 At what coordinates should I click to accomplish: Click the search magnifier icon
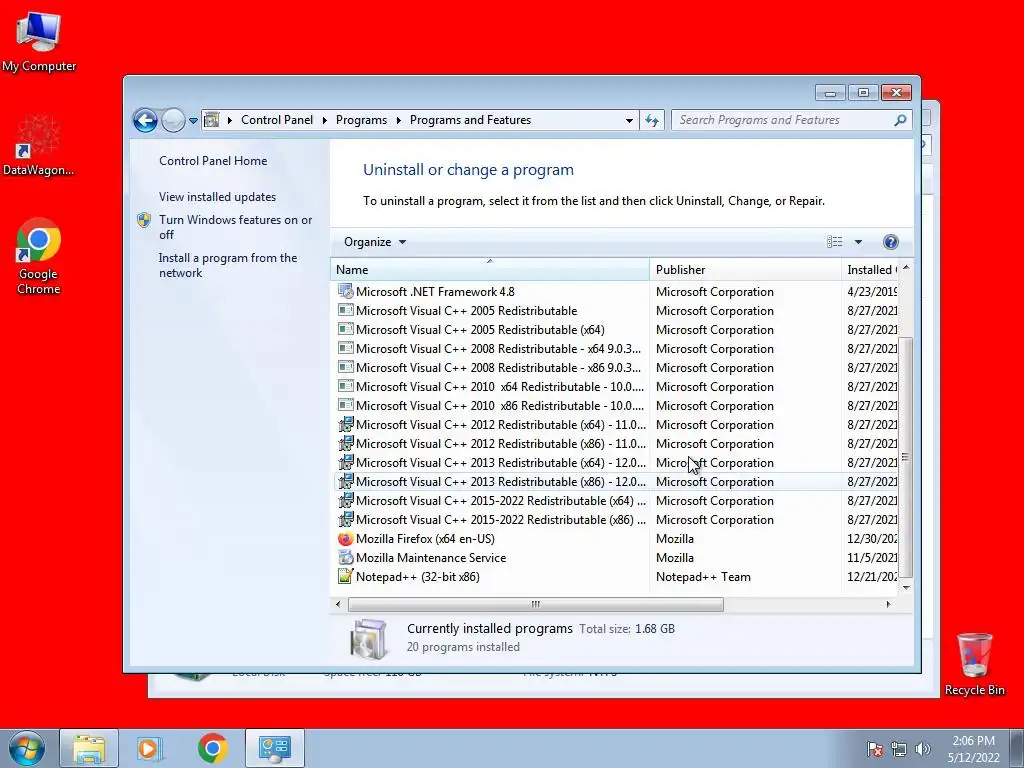click(900, 120)
